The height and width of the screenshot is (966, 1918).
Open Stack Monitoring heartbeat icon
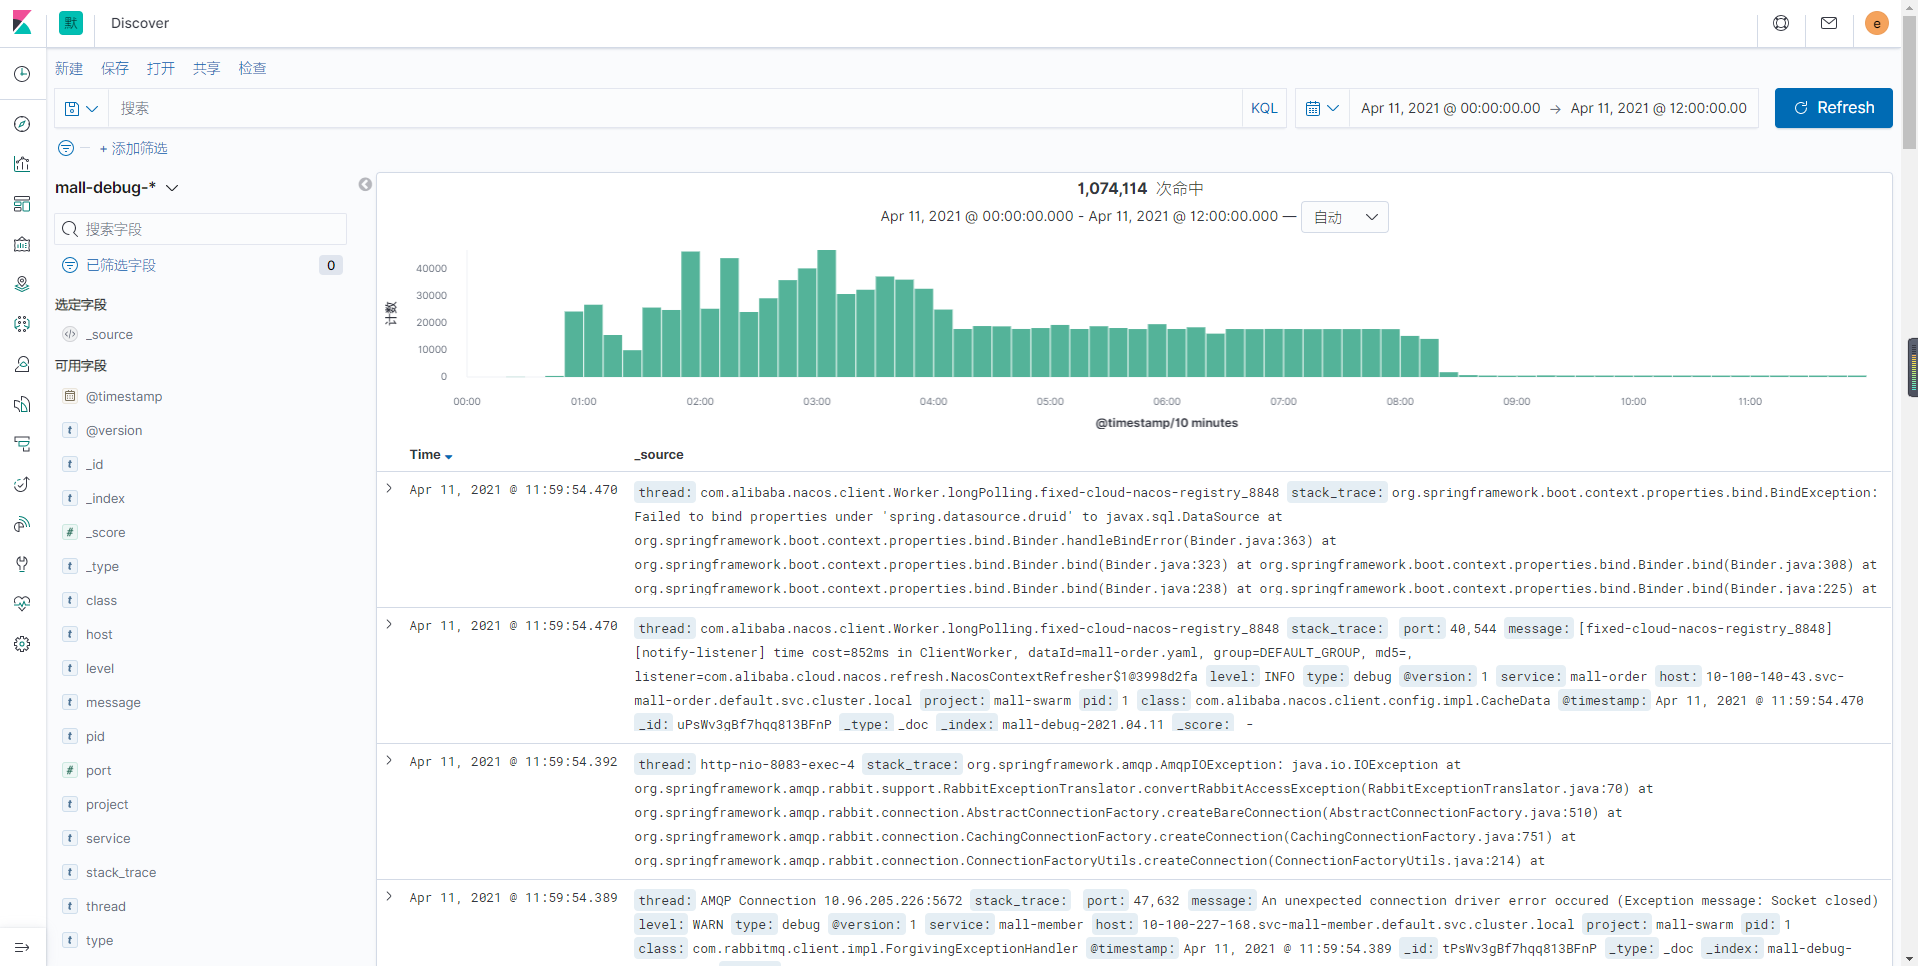(22, 604)
